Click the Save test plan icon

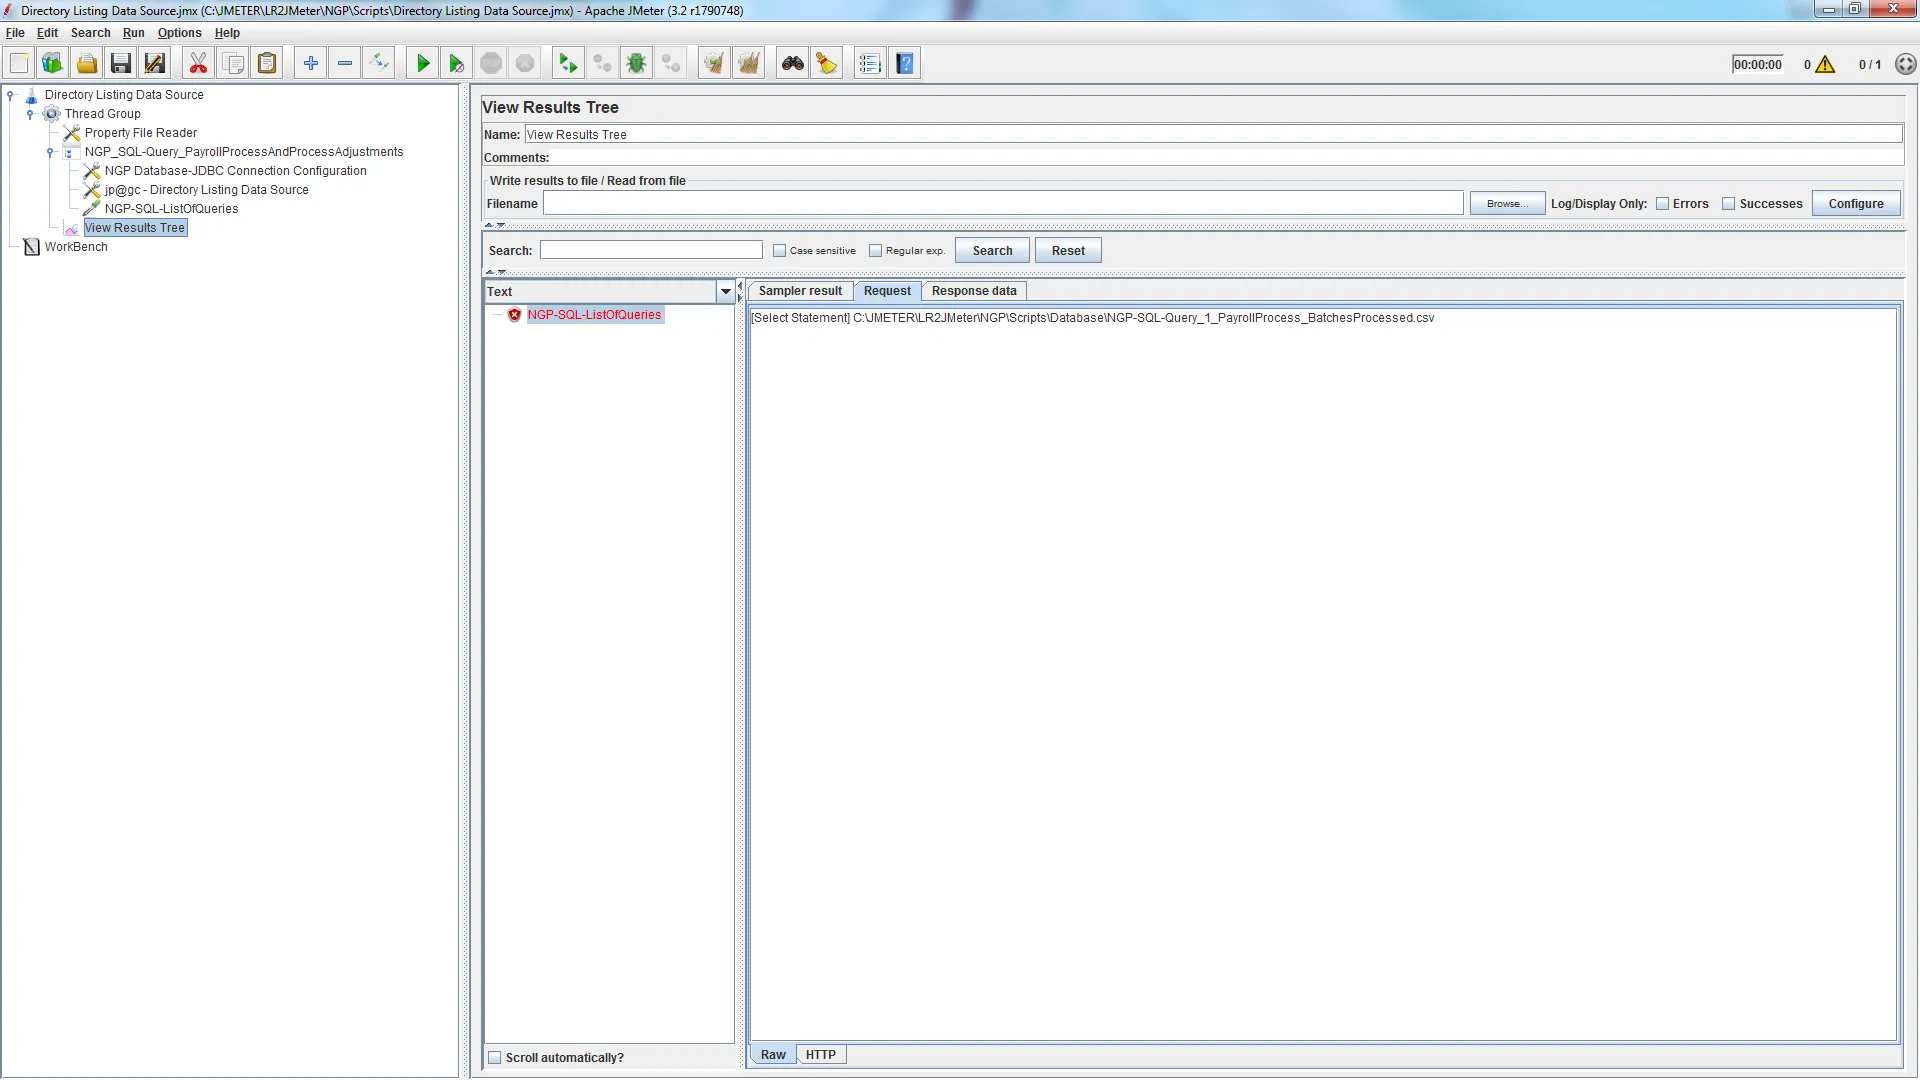[121, 64]
